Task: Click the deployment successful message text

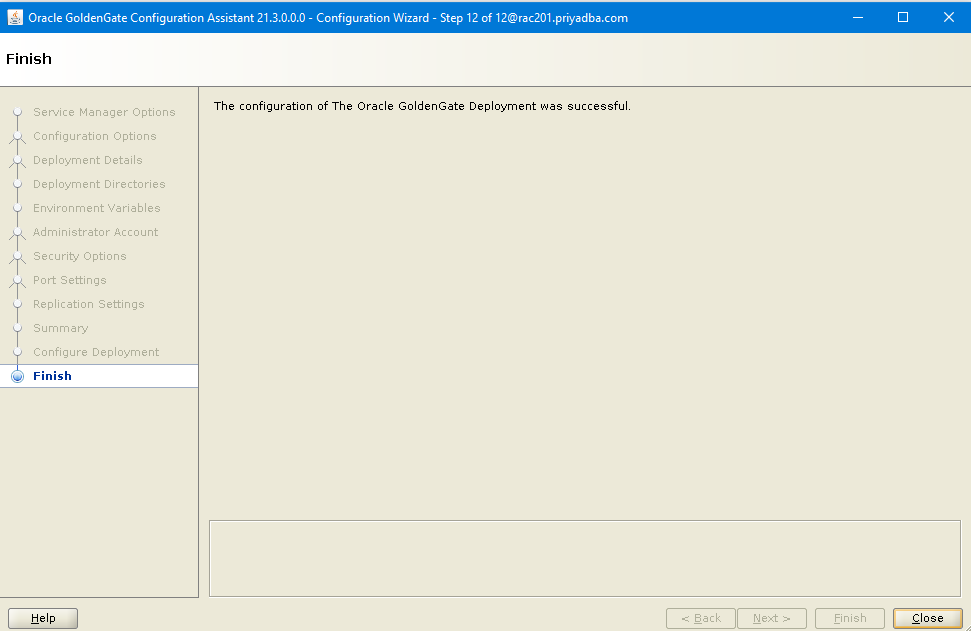Action: tap(422, 106)
